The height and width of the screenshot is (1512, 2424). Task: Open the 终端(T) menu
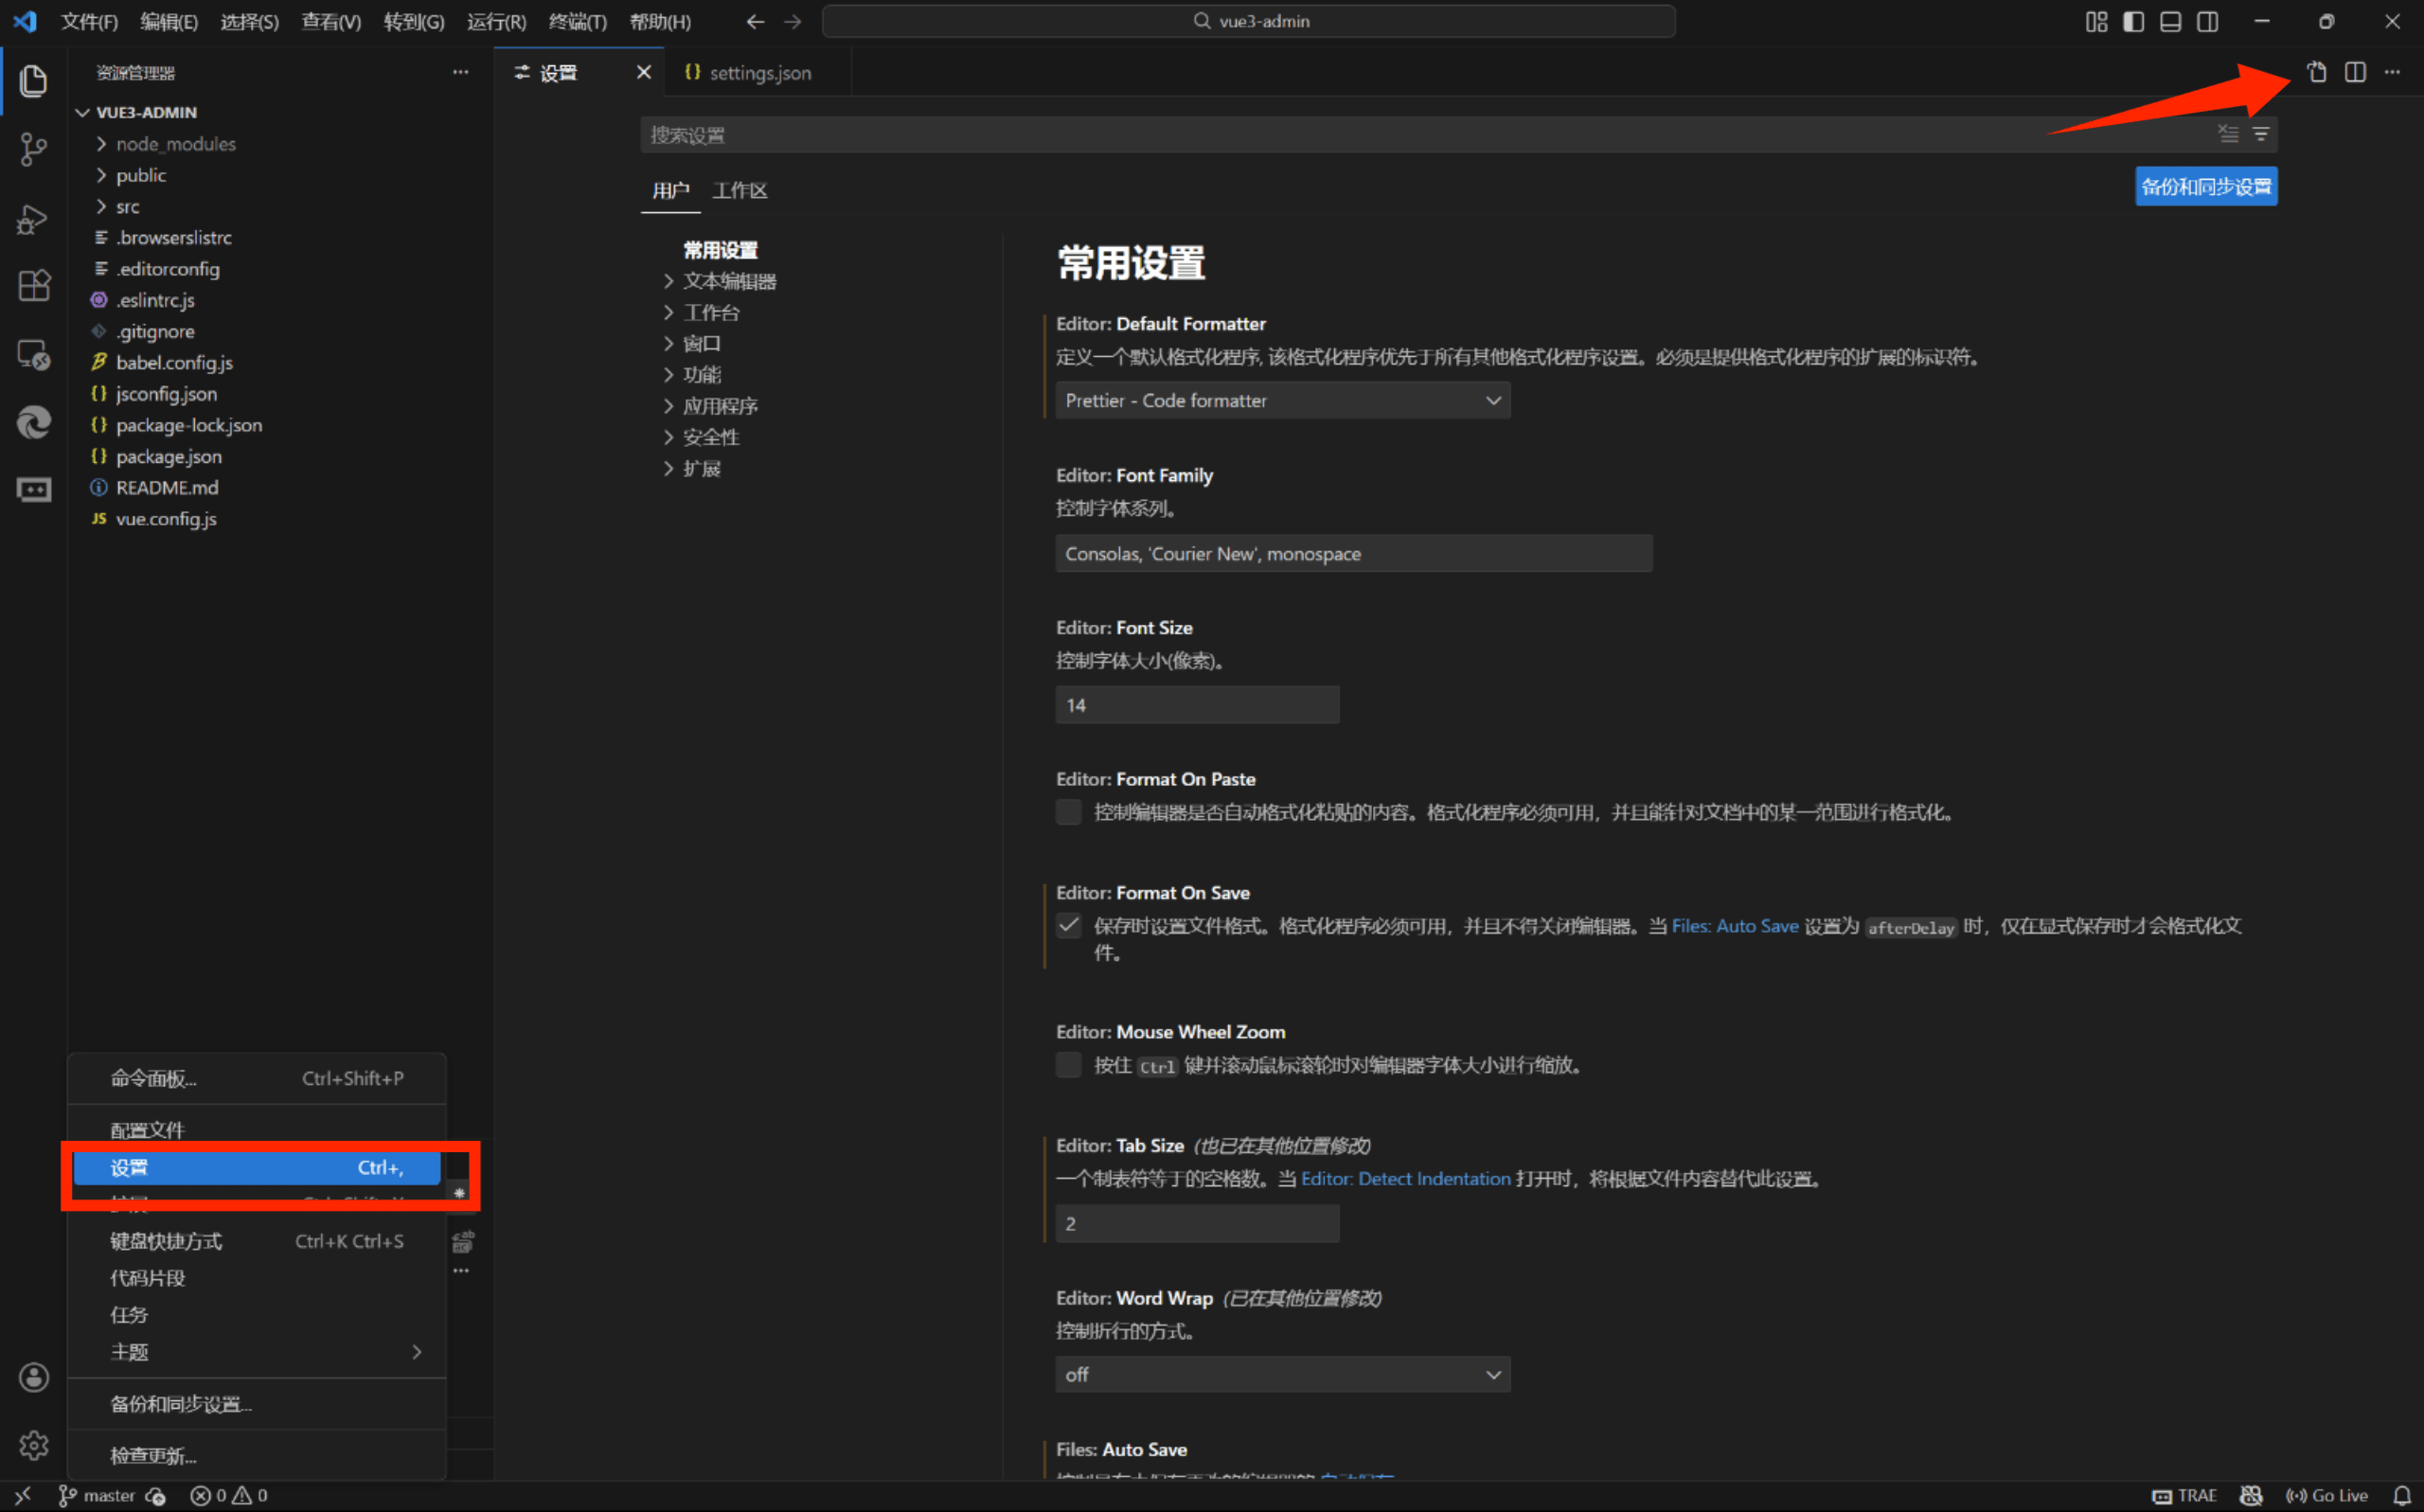click(x=577, y=21)
